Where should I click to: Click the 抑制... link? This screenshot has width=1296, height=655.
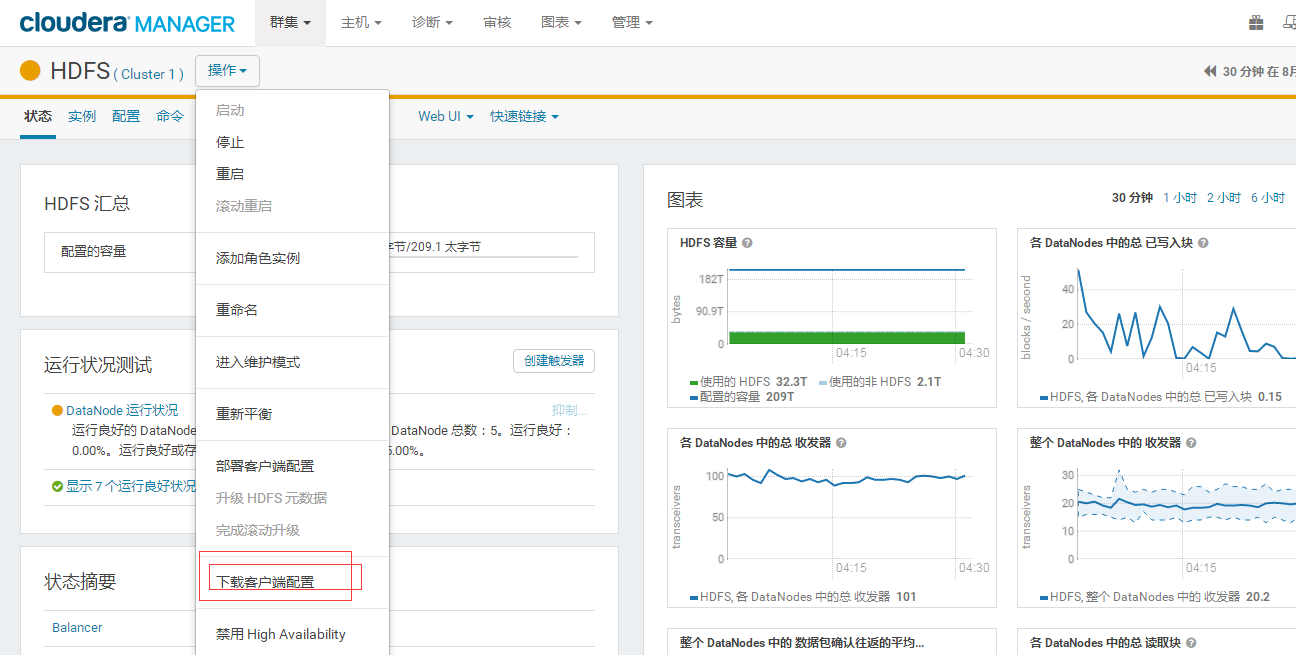[x=569, y=411]
